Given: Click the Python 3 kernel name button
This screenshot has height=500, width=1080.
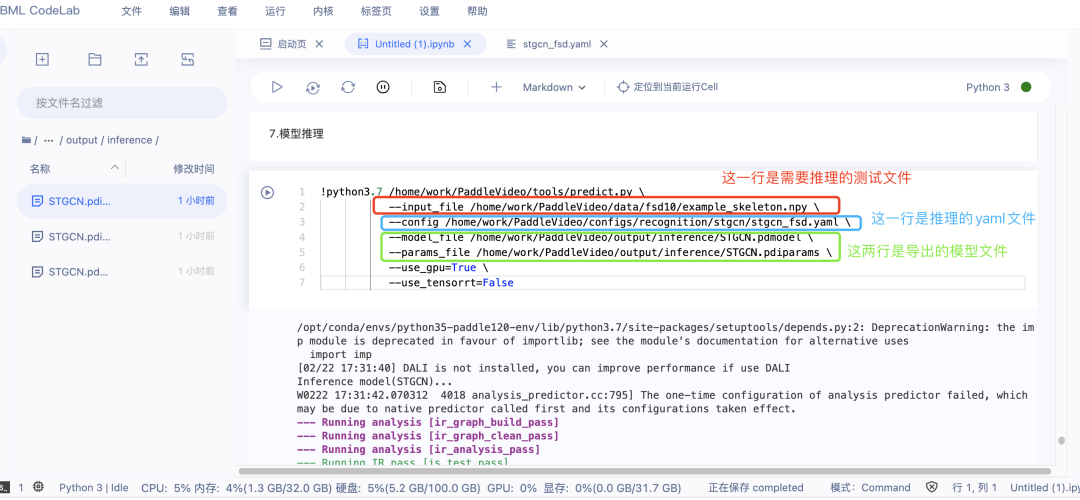Looking at the screenshot, I should pyautogui.click(x=988, y=87).
